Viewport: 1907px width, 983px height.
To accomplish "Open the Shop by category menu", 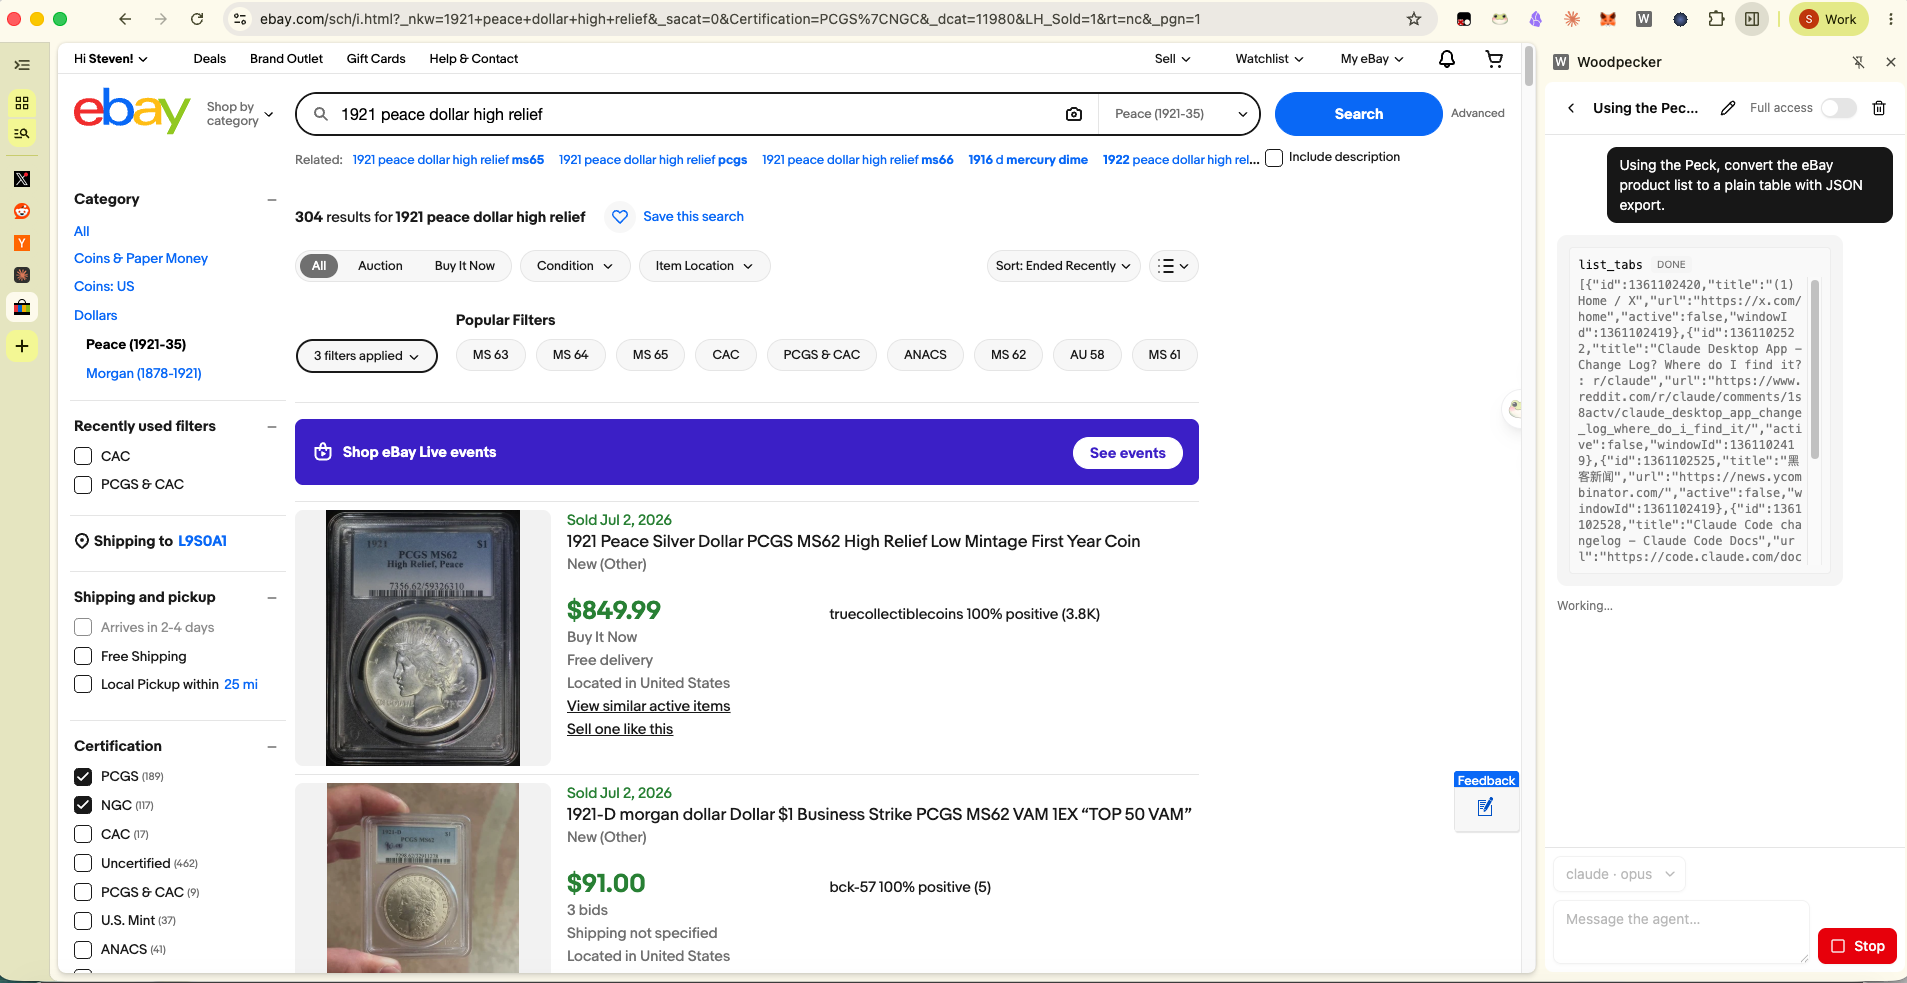I will pos(239,114).
